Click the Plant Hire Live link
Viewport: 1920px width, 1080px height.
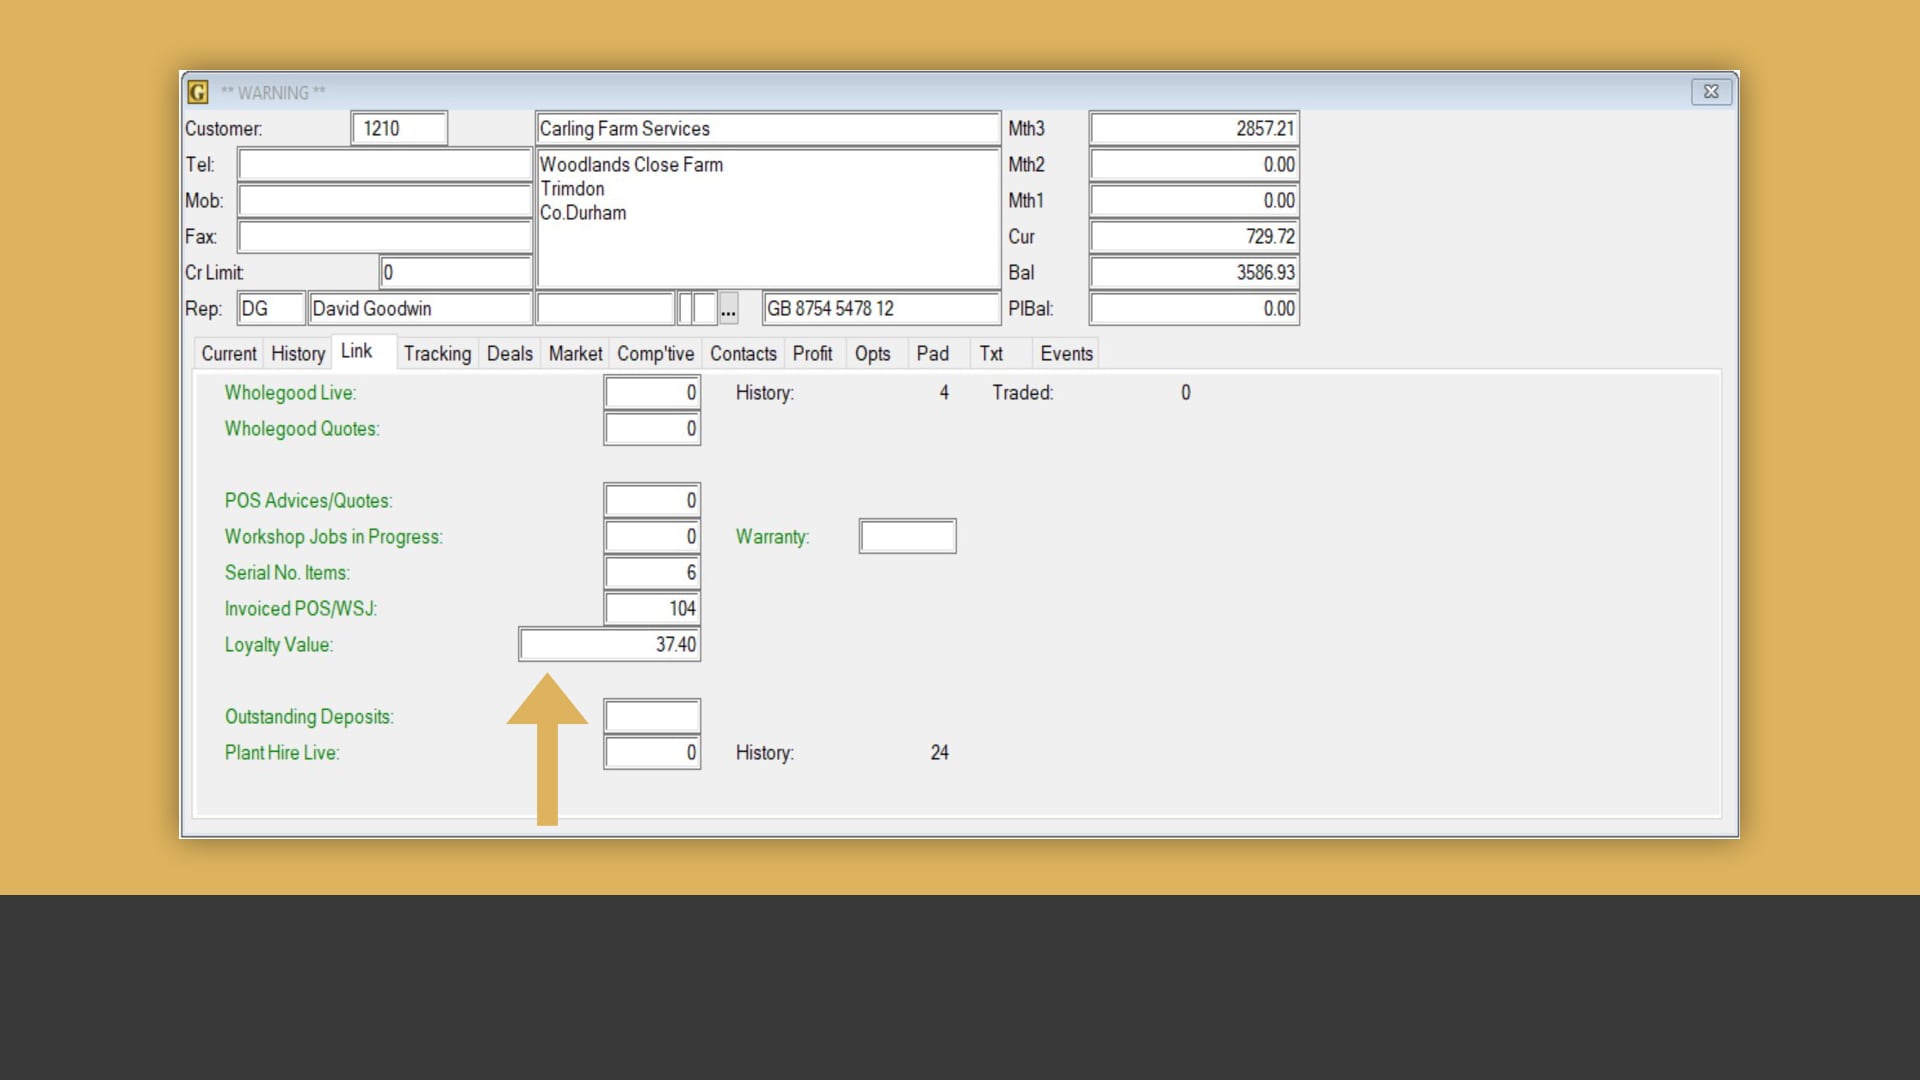(282, 753)
